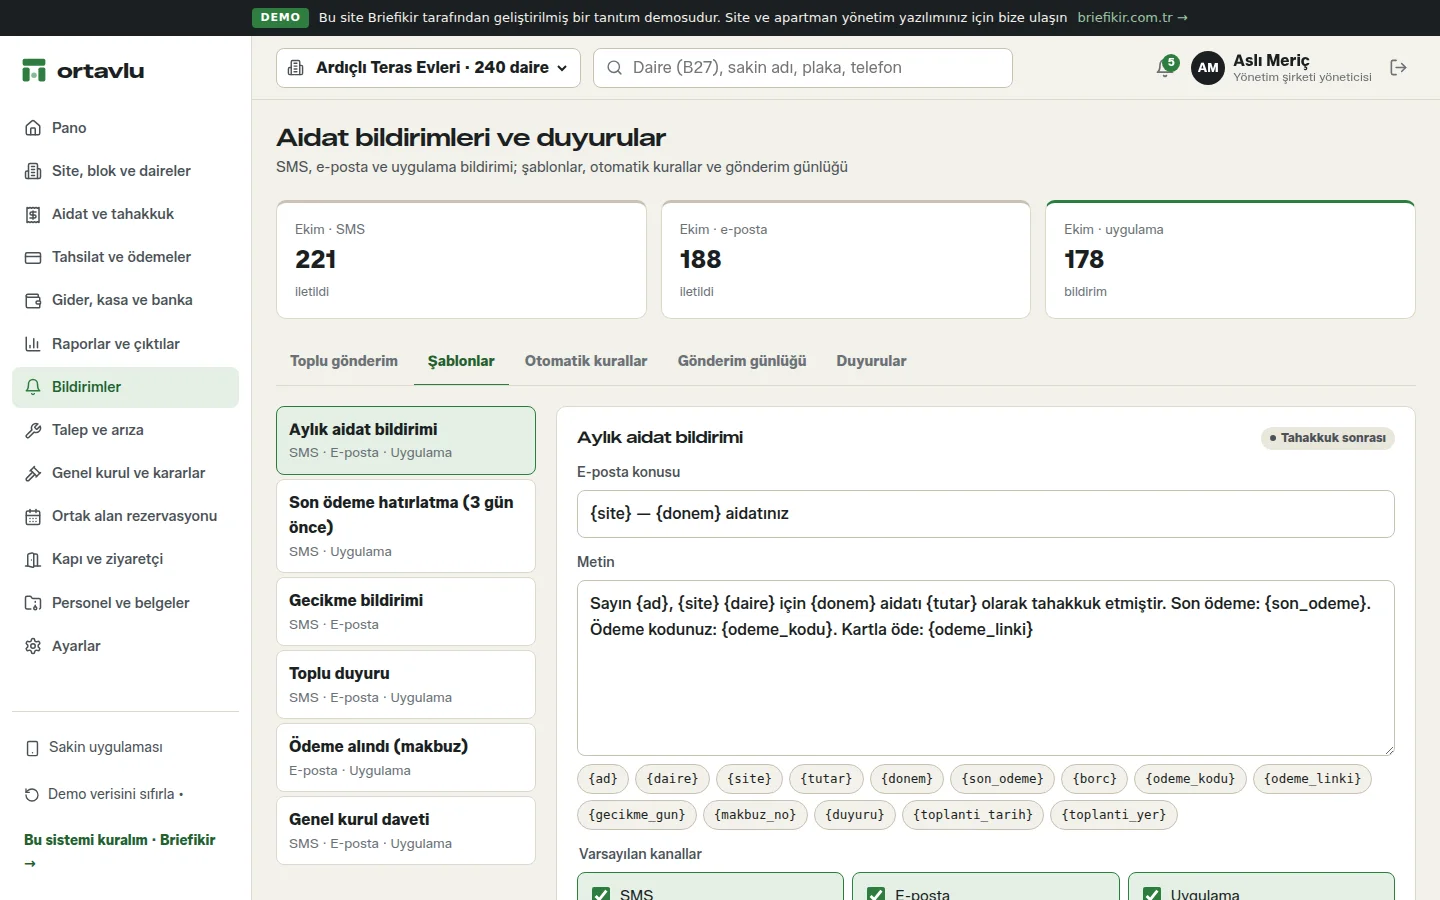Screen dimensions: 1440x900
Task: Open Pano via its home icon
Action: [33, 128]
